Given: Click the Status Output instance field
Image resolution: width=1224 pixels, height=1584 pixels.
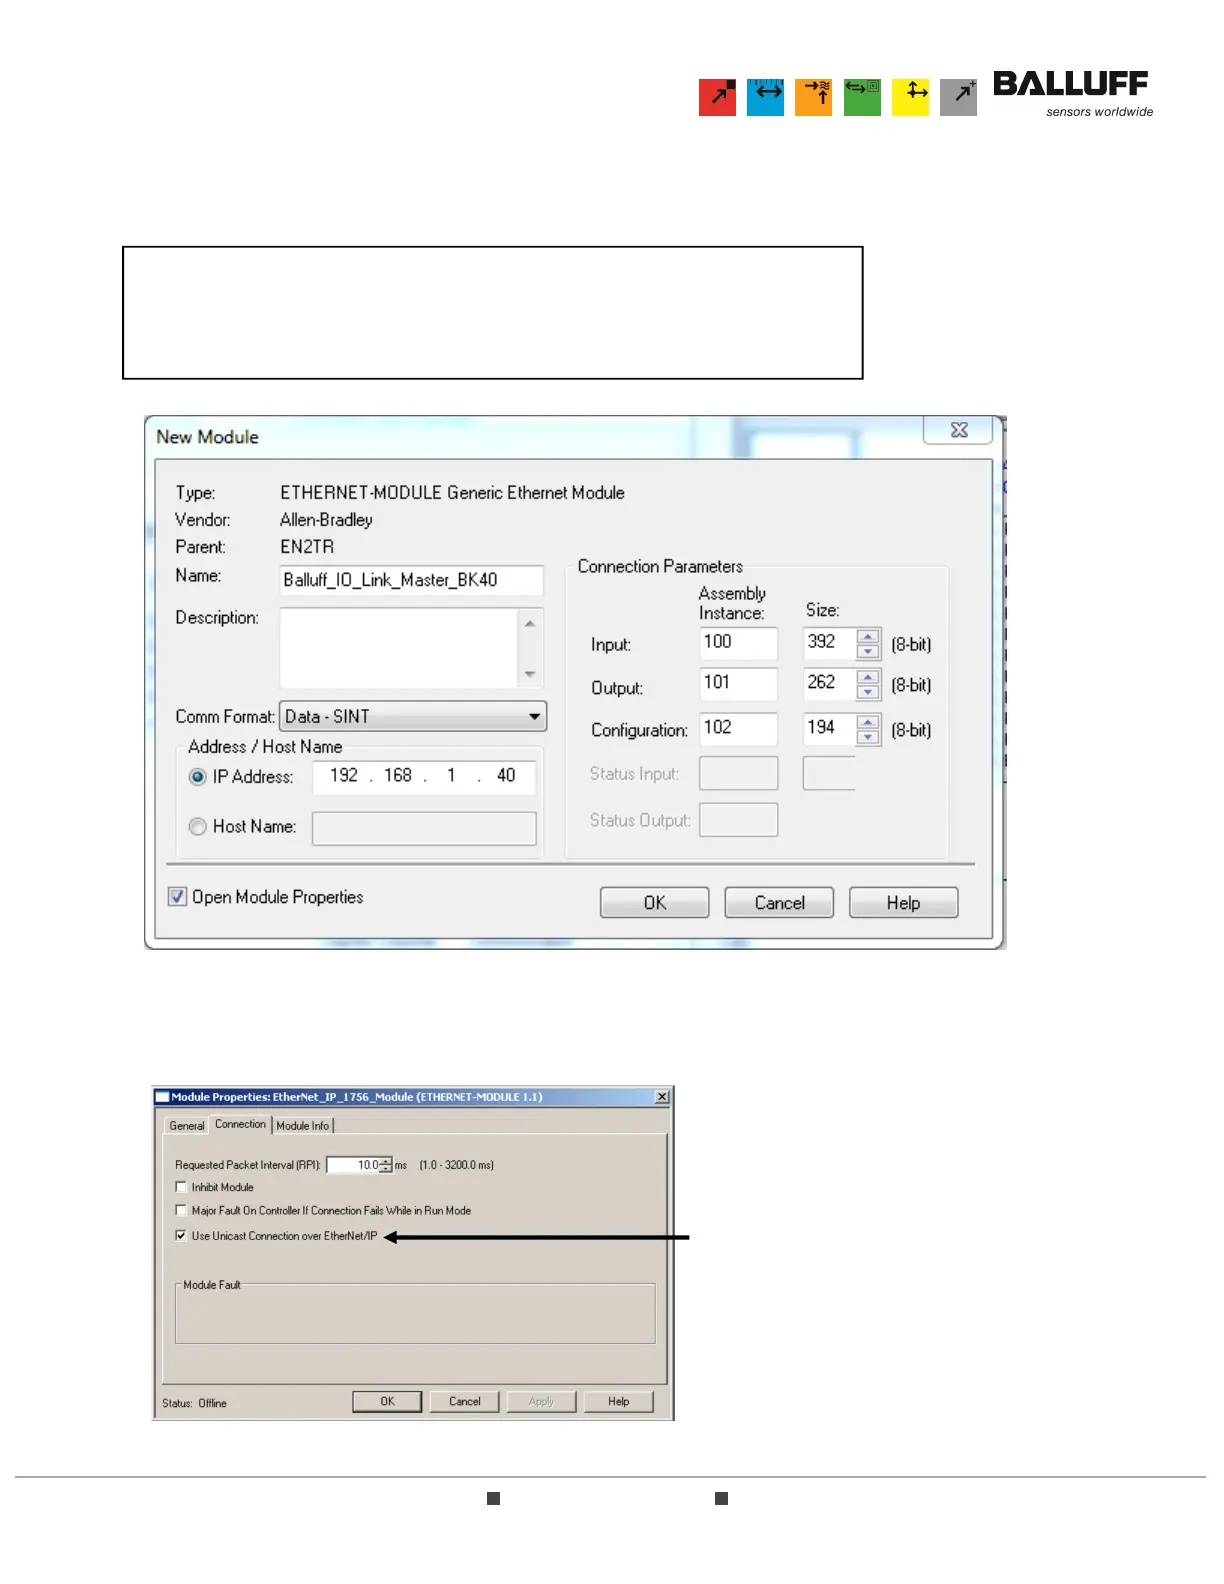Looking at the screenshot, I should coord(738,819).
